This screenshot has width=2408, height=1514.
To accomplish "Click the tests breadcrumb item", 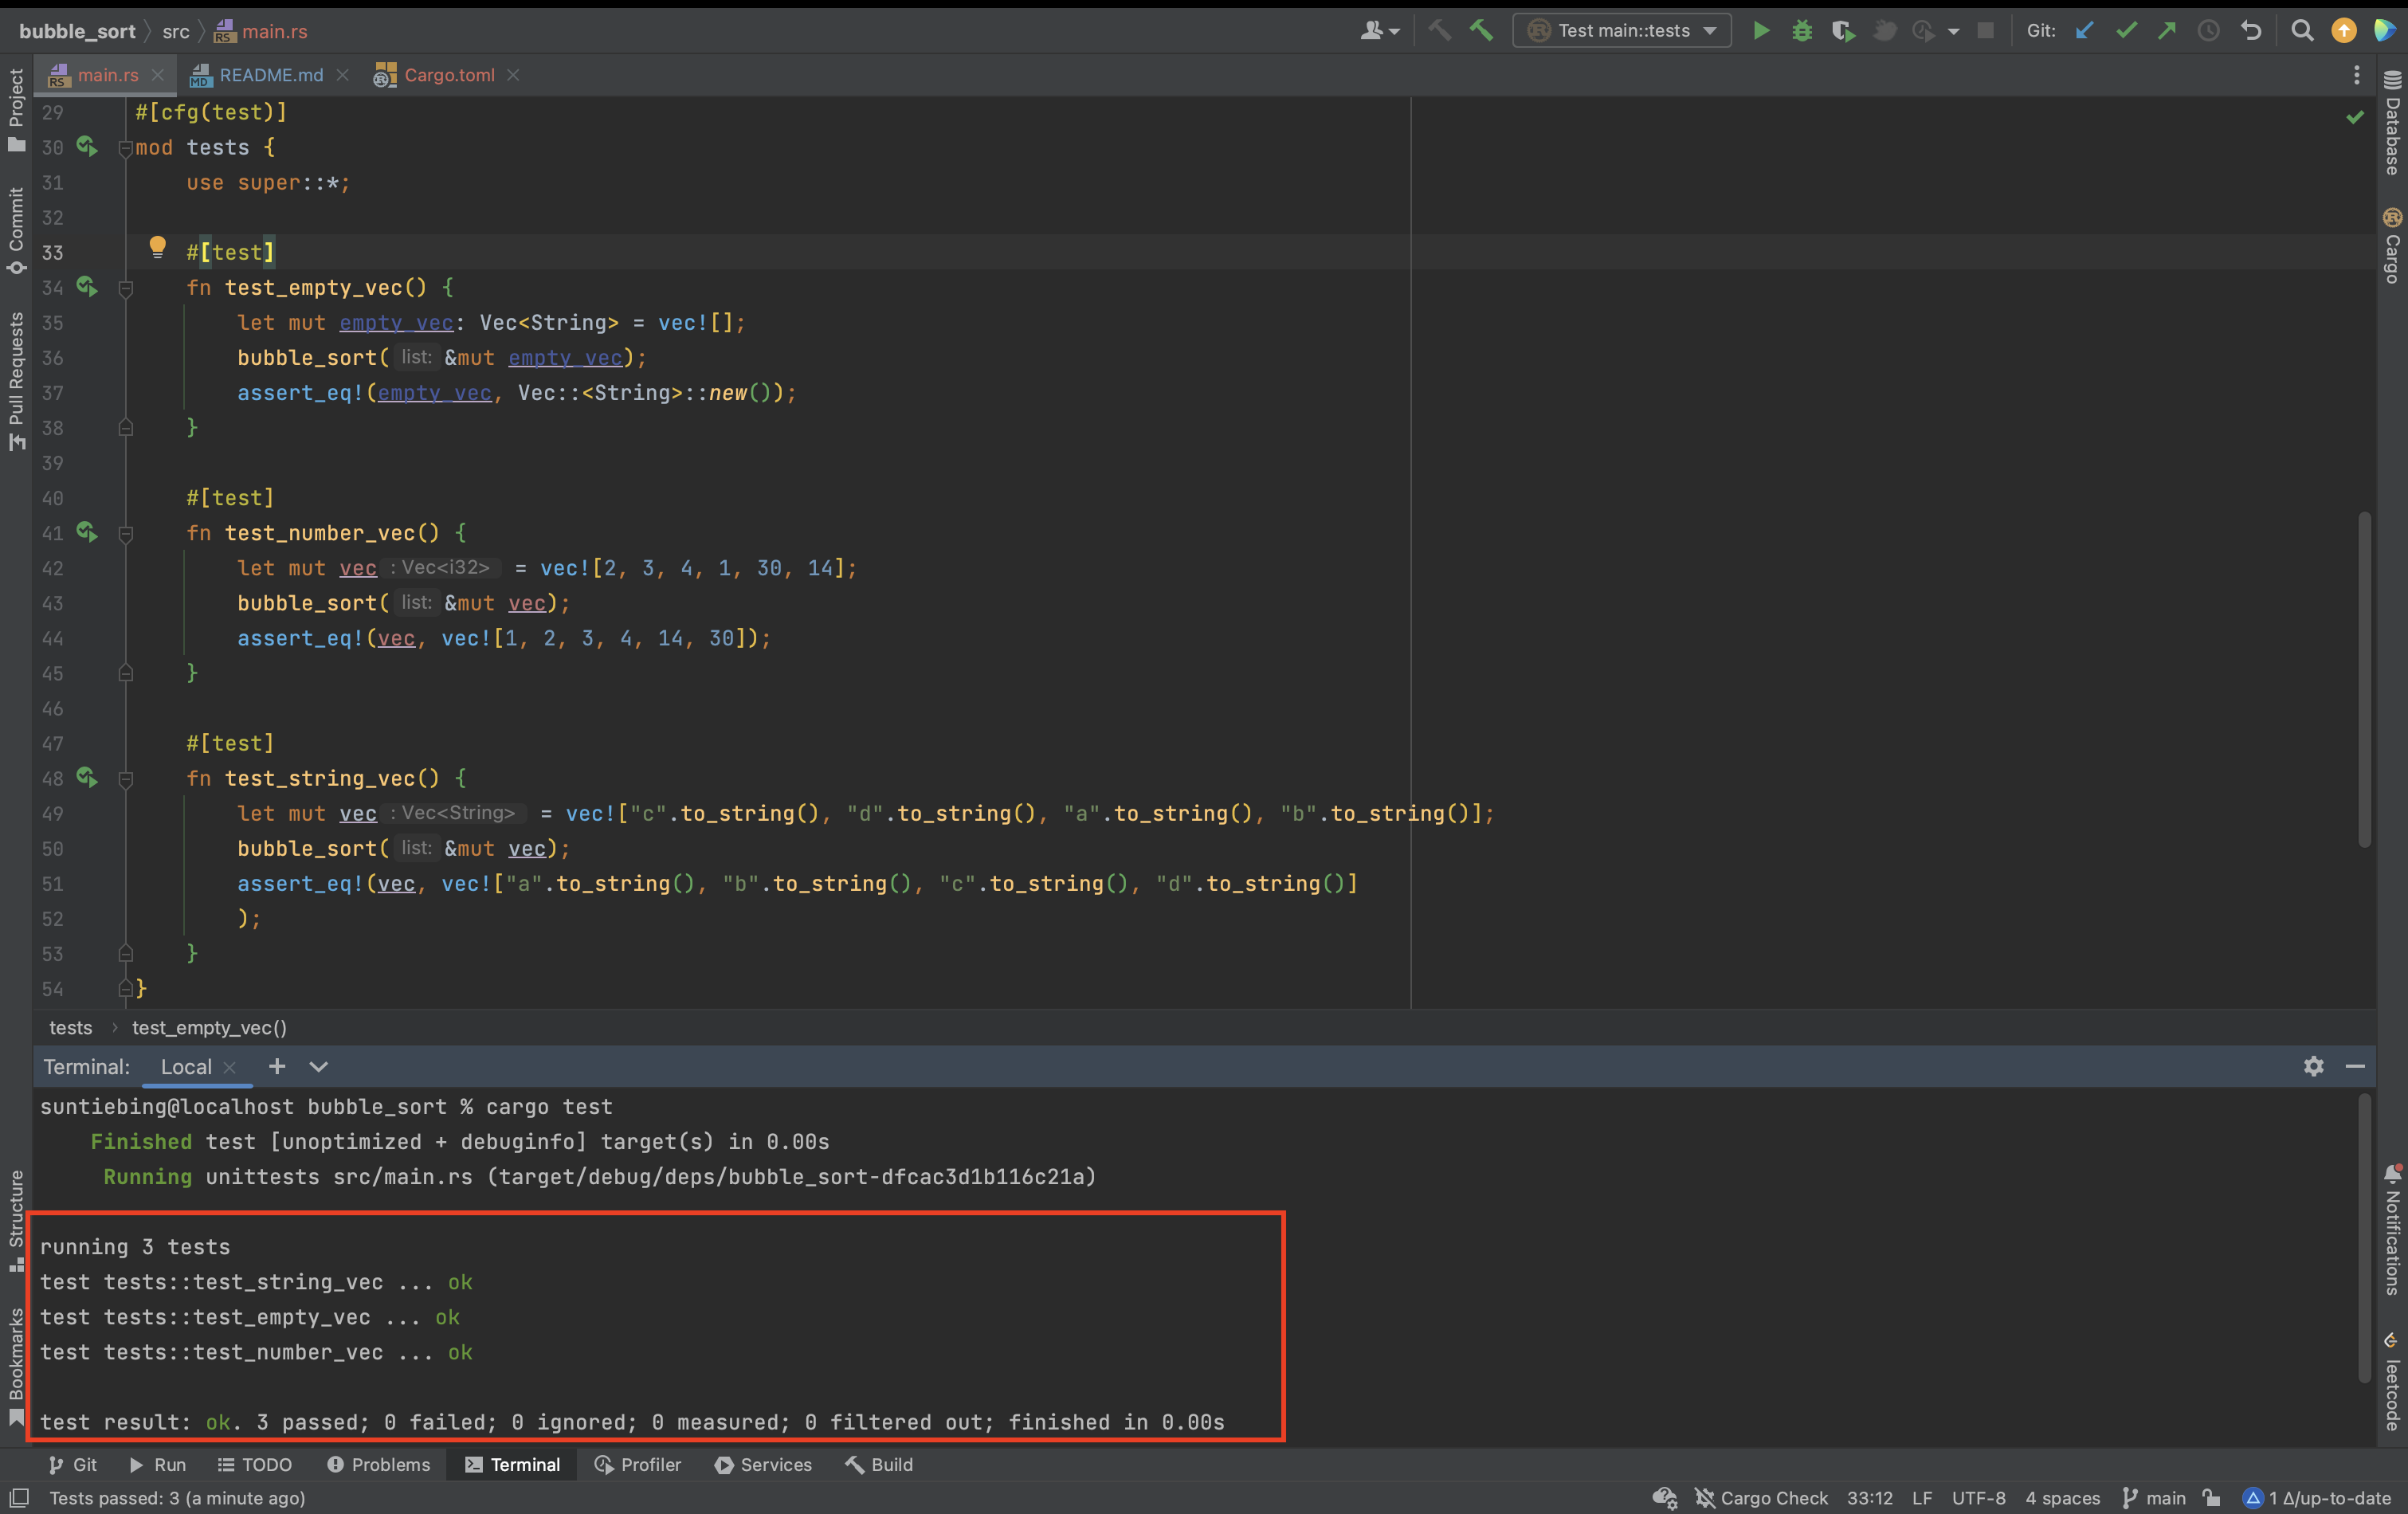I will pyautogui.click(x=70, y=1027).
